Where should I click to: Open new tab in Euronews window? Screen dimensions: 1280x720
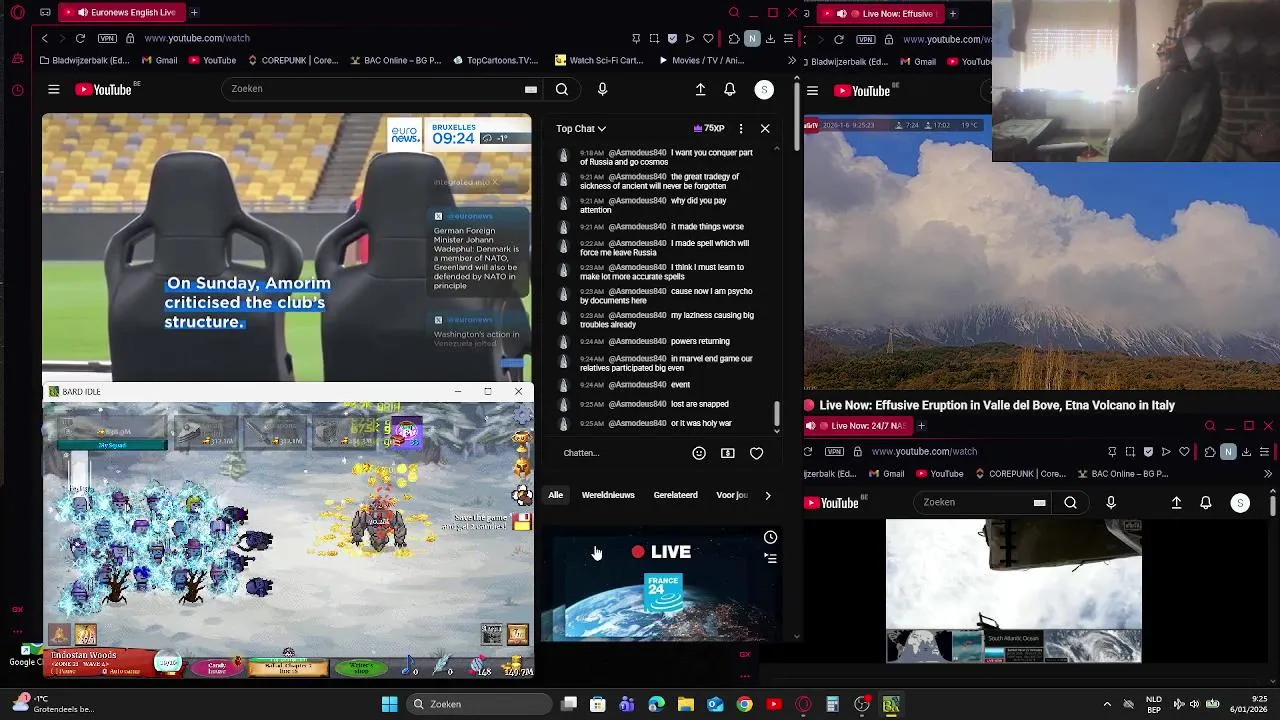point(194,13)
